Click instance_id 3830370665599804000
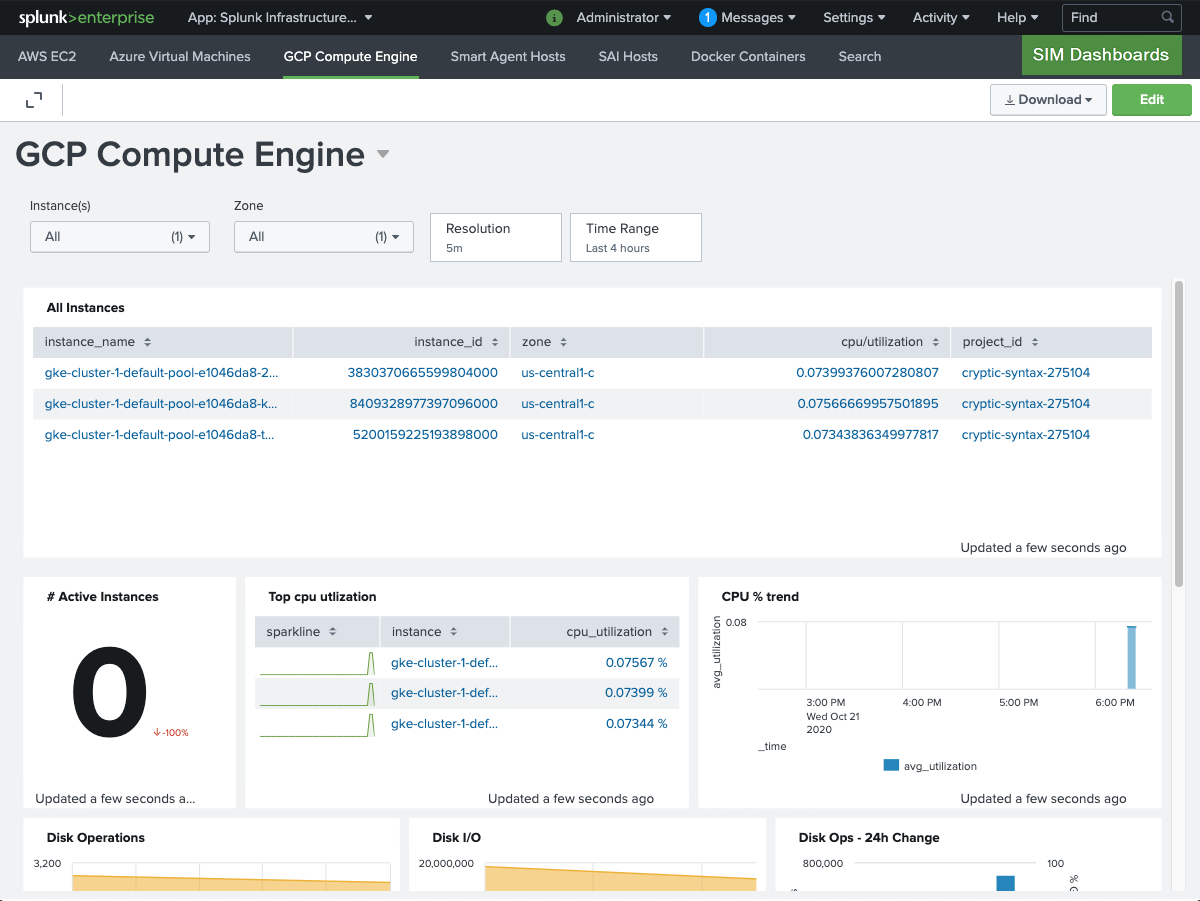Image resolution: width=1200 pixels, height=901 pixels. click(422, 373)
